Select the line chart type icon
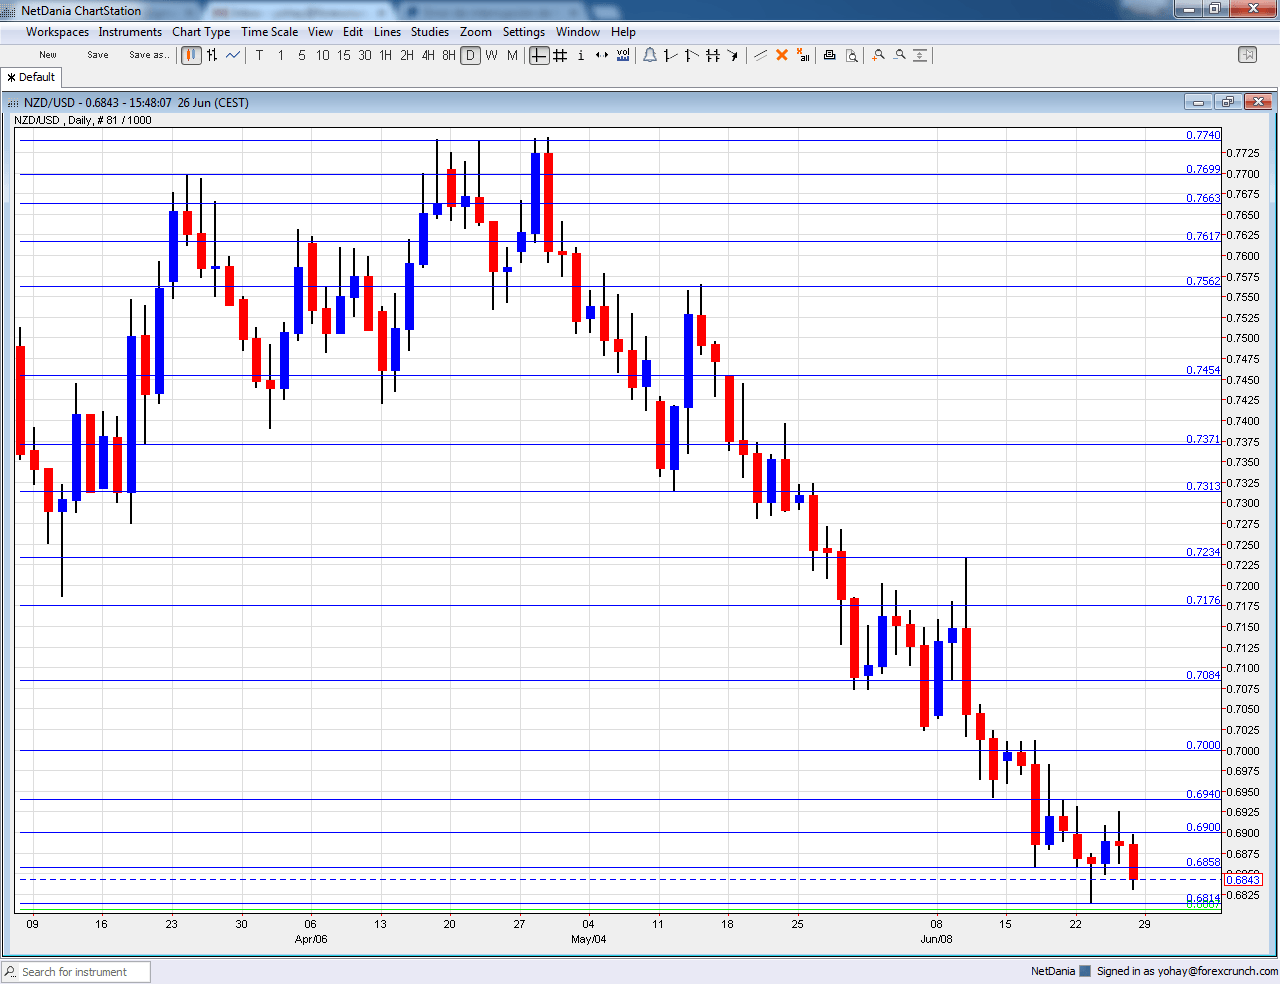Viewport: 1280px width, 984px height. coord(233,55)
